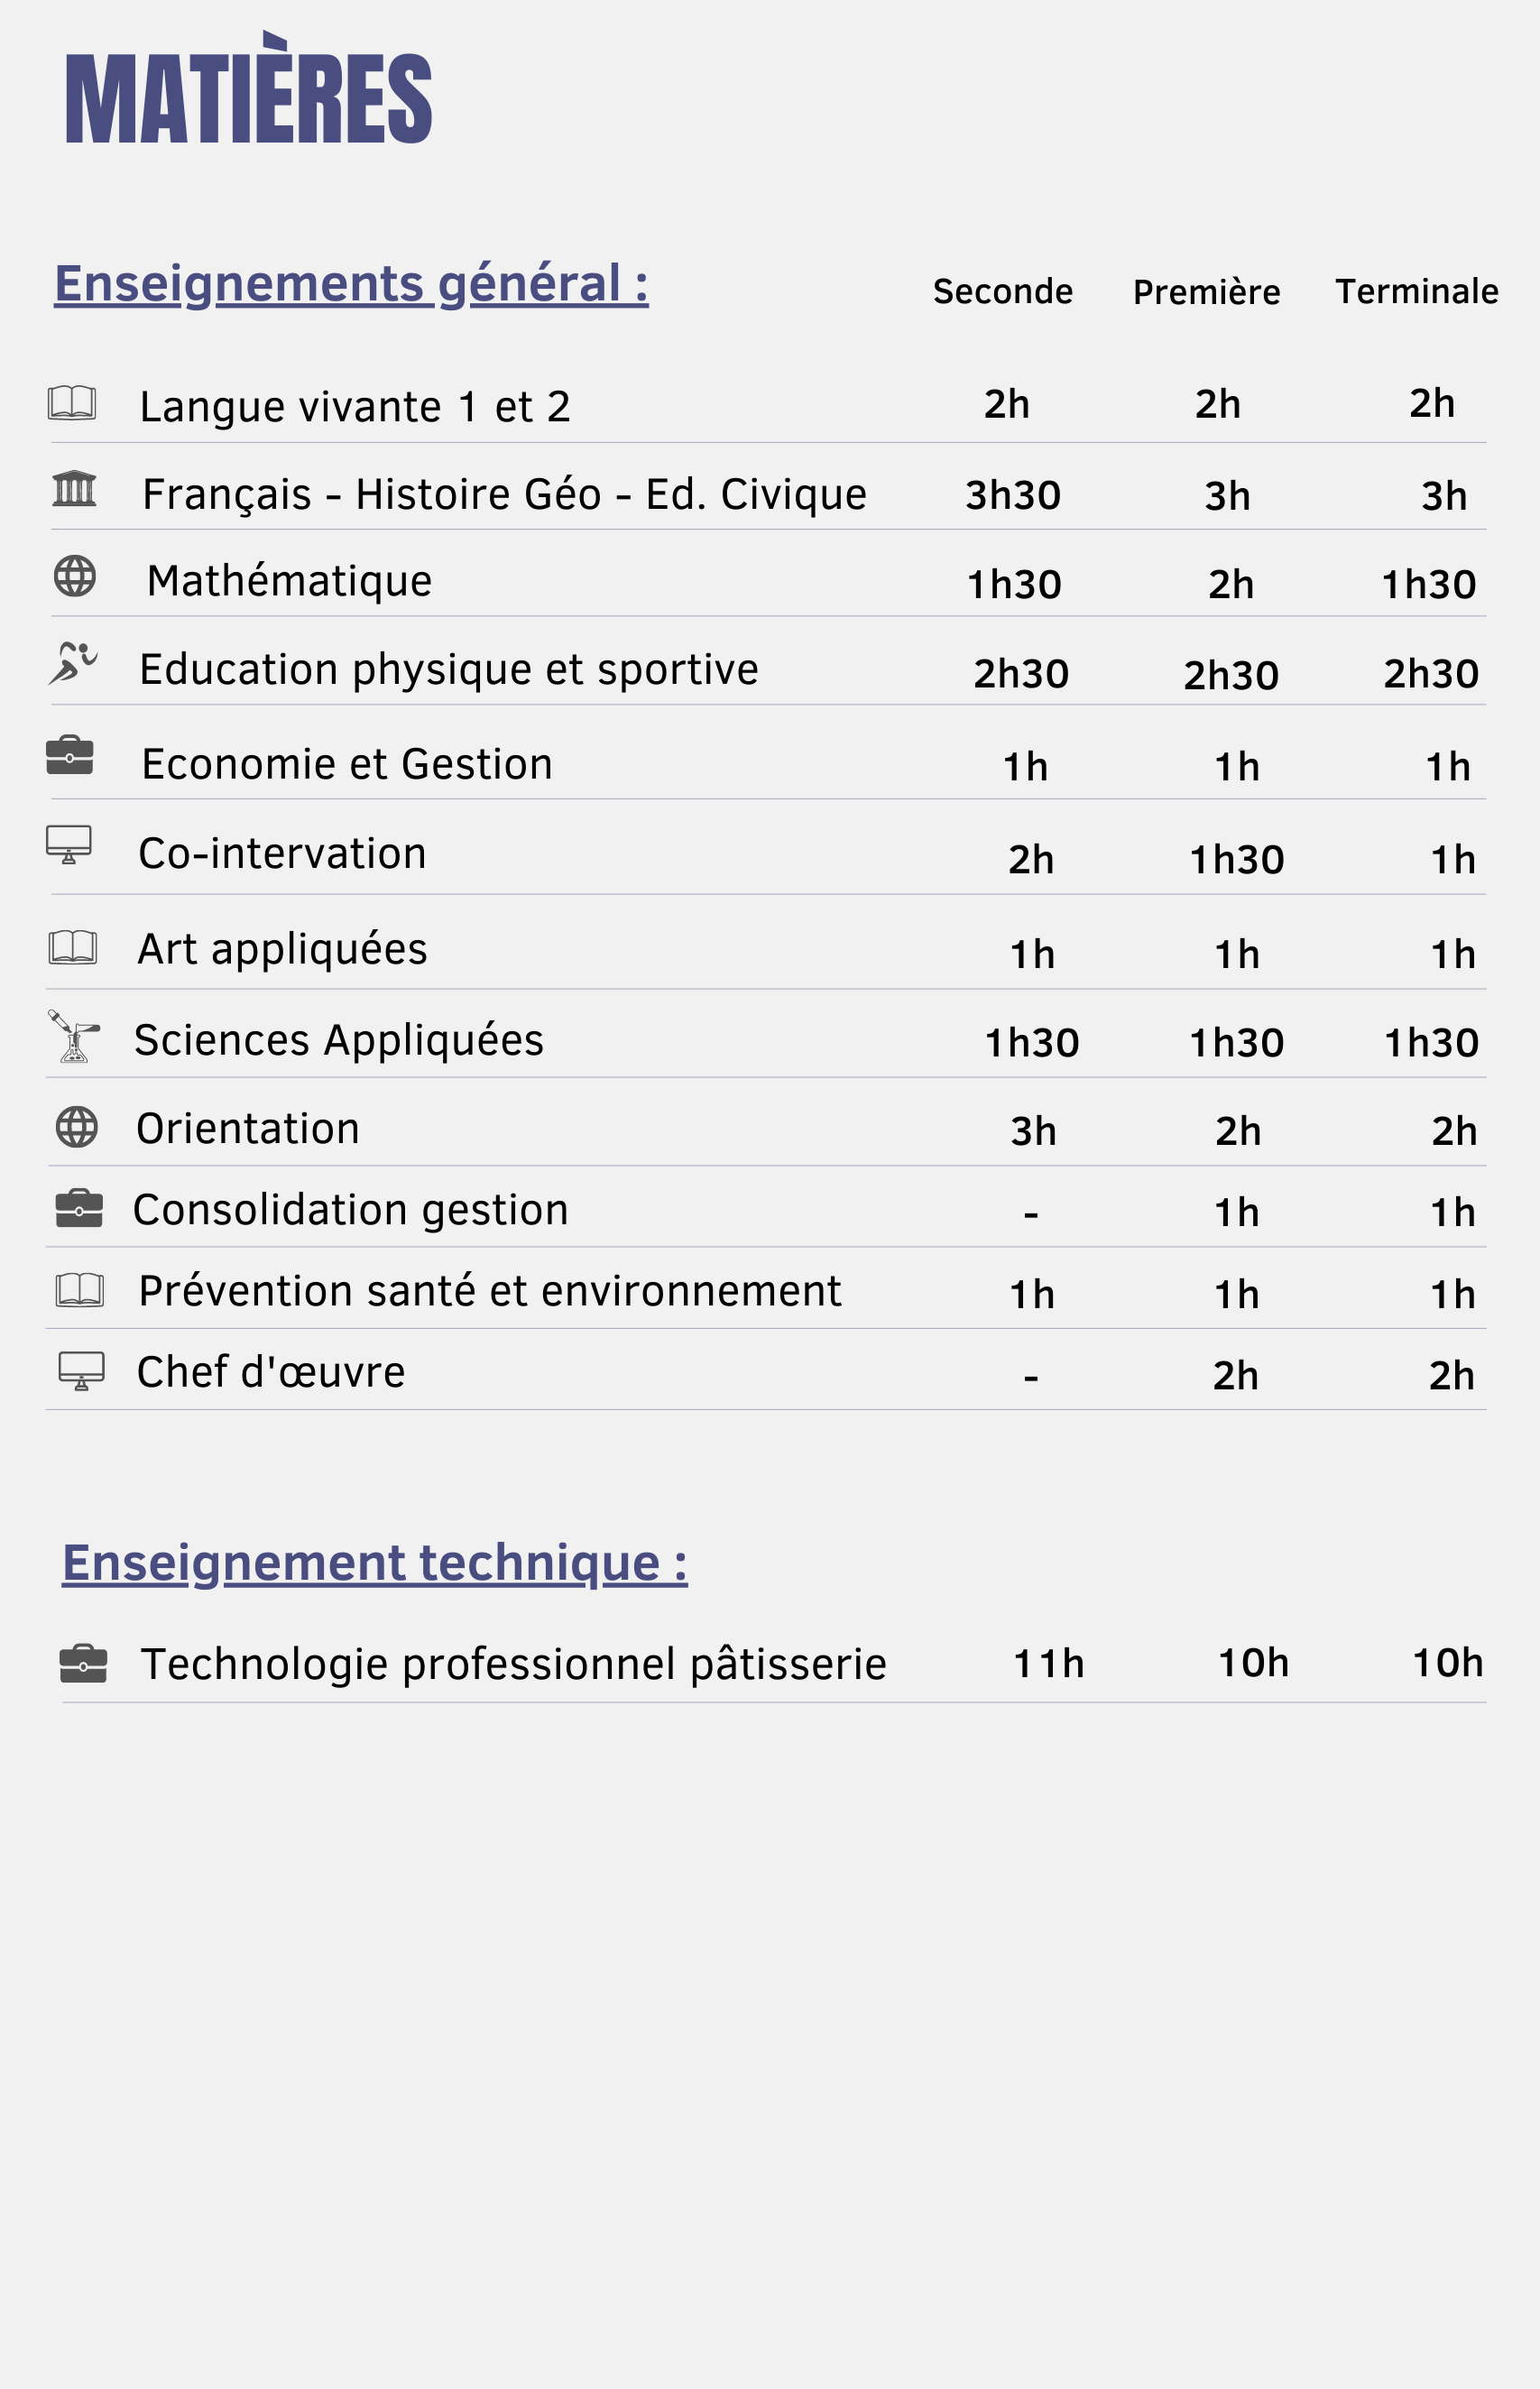Click the Prévention santé et environnement label
Viewport: 1540px width, 2389px height.
pos(490,1291)
